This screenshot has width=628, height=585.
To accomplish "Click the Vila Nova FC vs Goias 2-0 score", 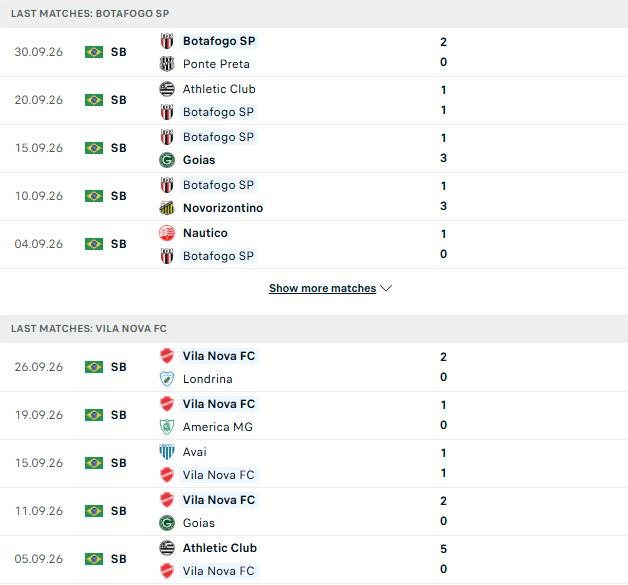I will click(443, 511).
